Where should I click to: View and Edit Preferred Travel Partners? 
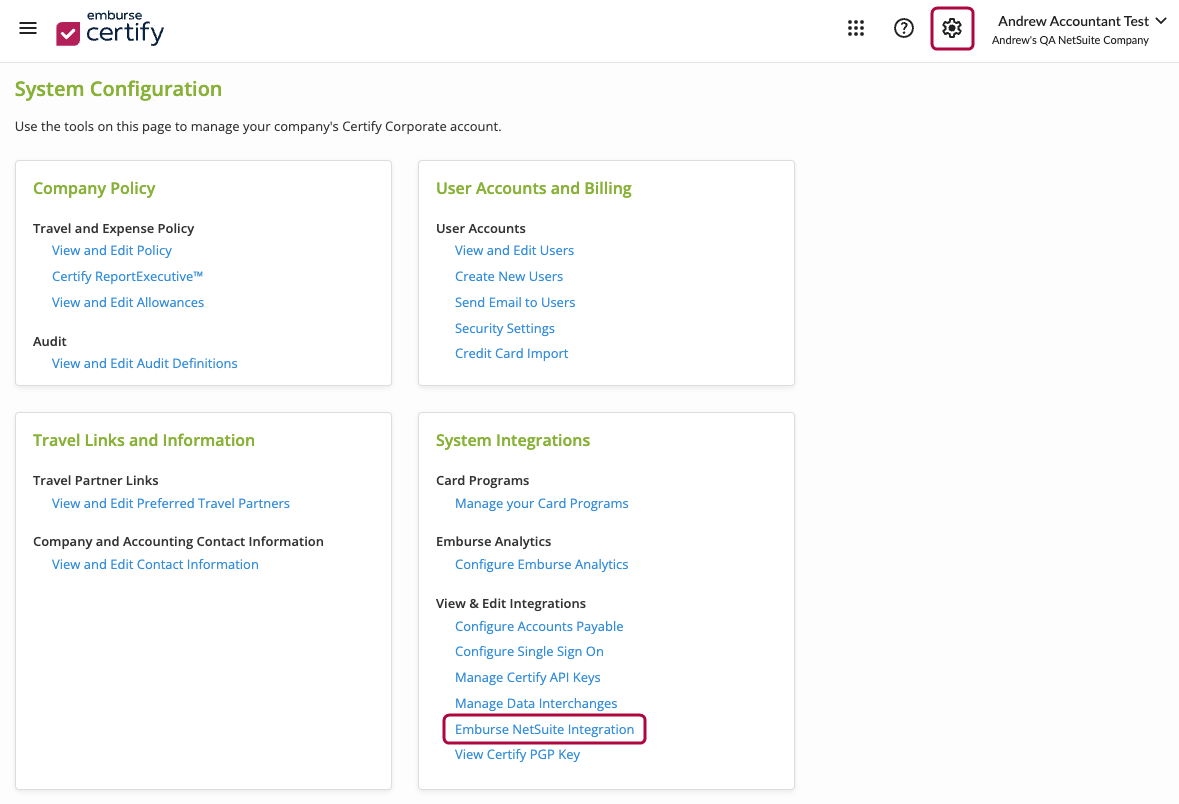[x=170, y=503]
